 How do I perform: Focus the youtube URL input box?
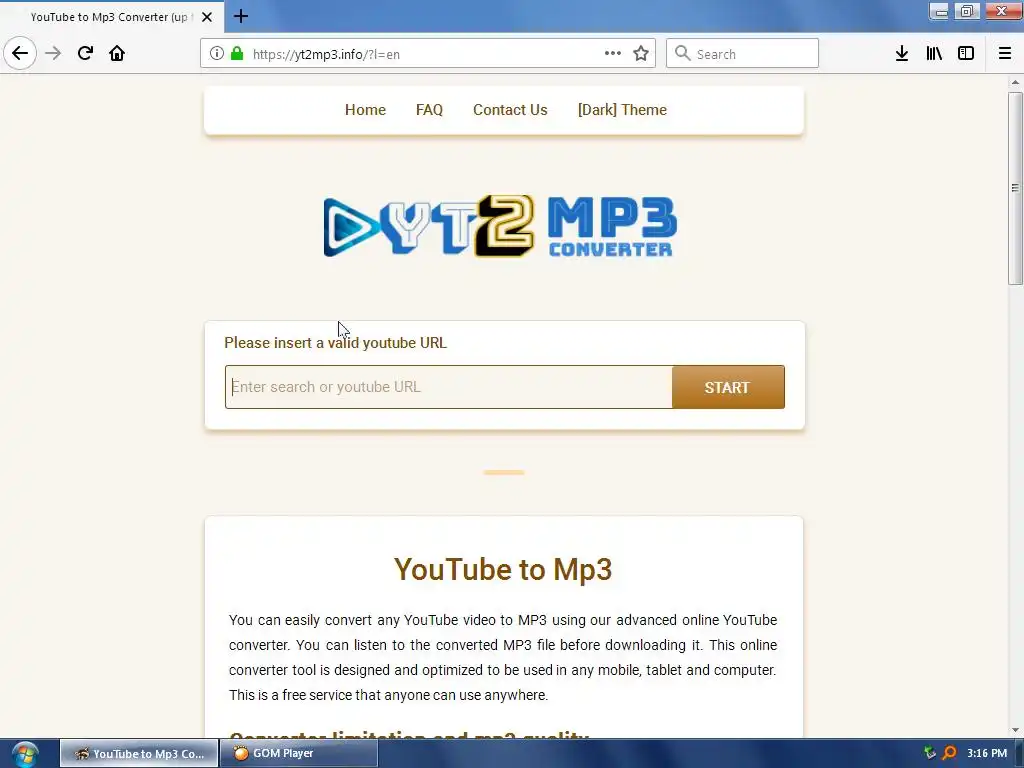pos(449,387)
